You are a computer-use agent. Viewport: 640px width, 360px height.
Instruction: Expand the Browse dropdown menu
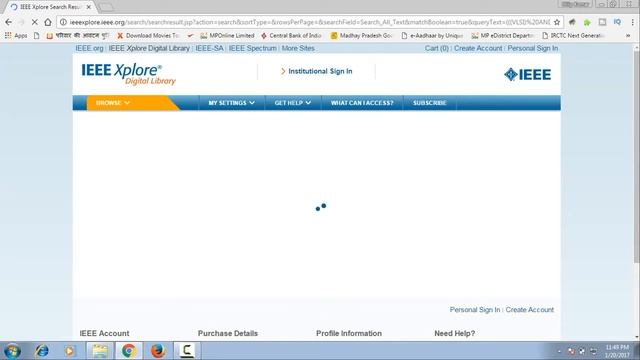pos(113,103)
